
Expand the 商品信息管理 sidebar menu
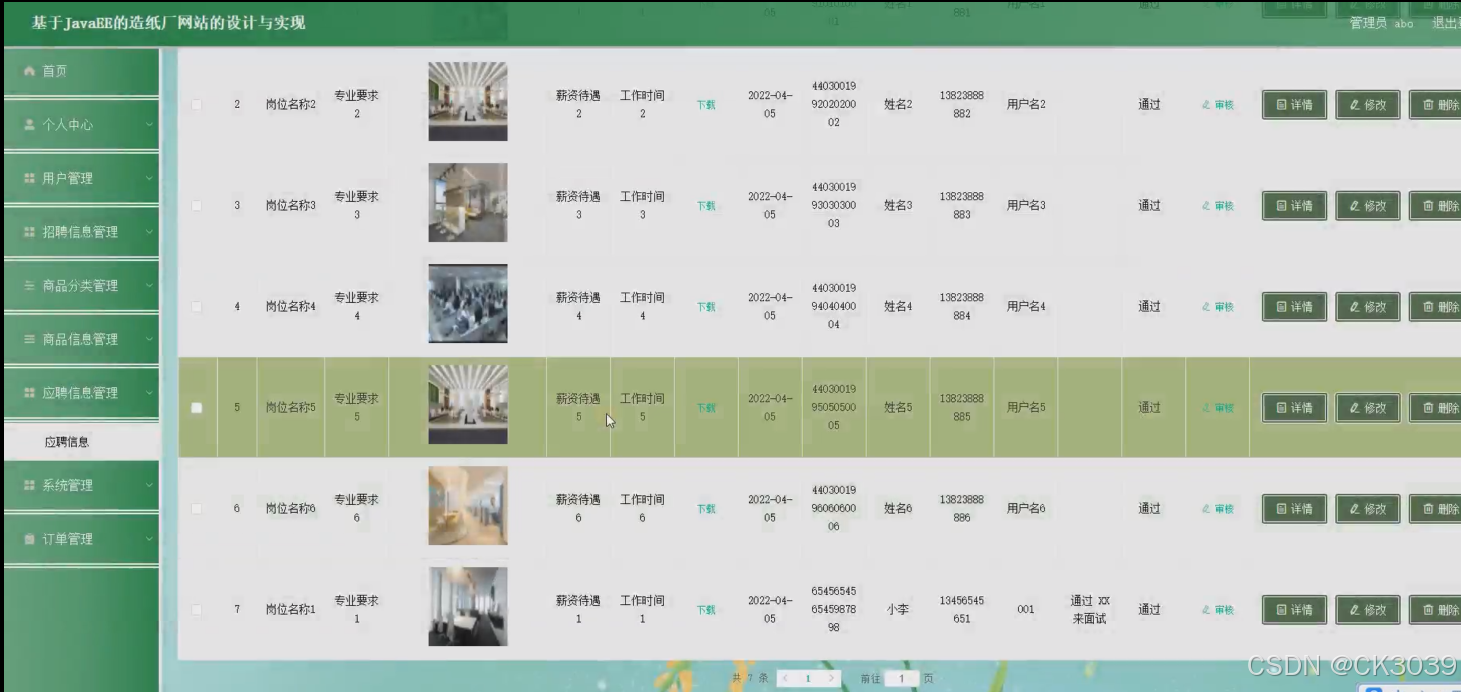pos(81,339)
